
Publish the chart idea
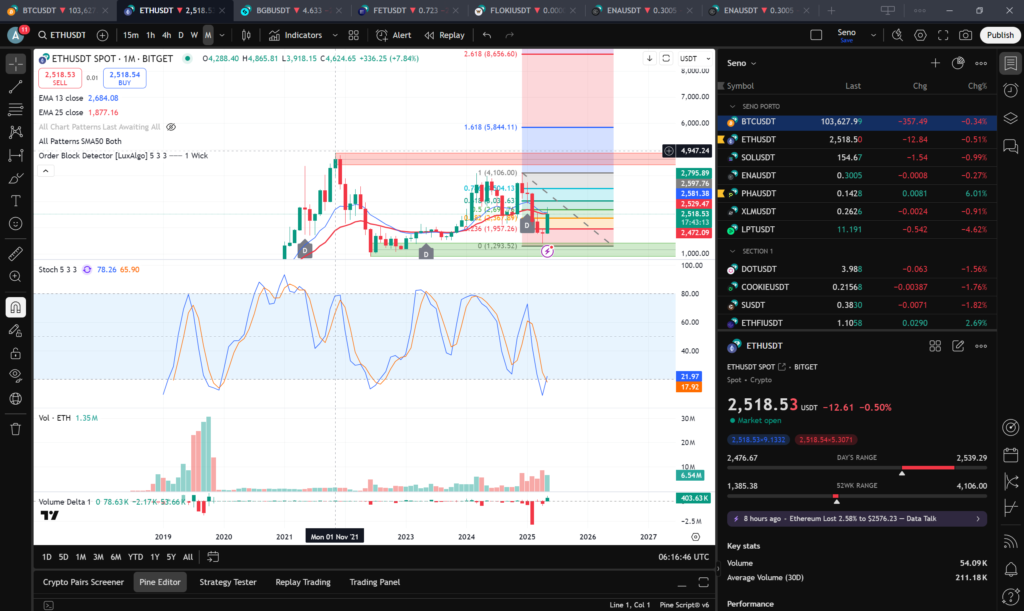point(1000,35)
